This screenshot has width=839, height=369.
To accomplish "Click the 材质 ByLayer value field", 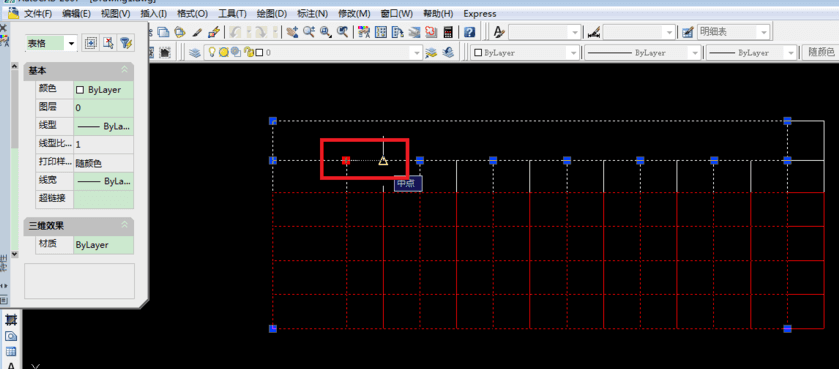I will [x=103, y=245].
